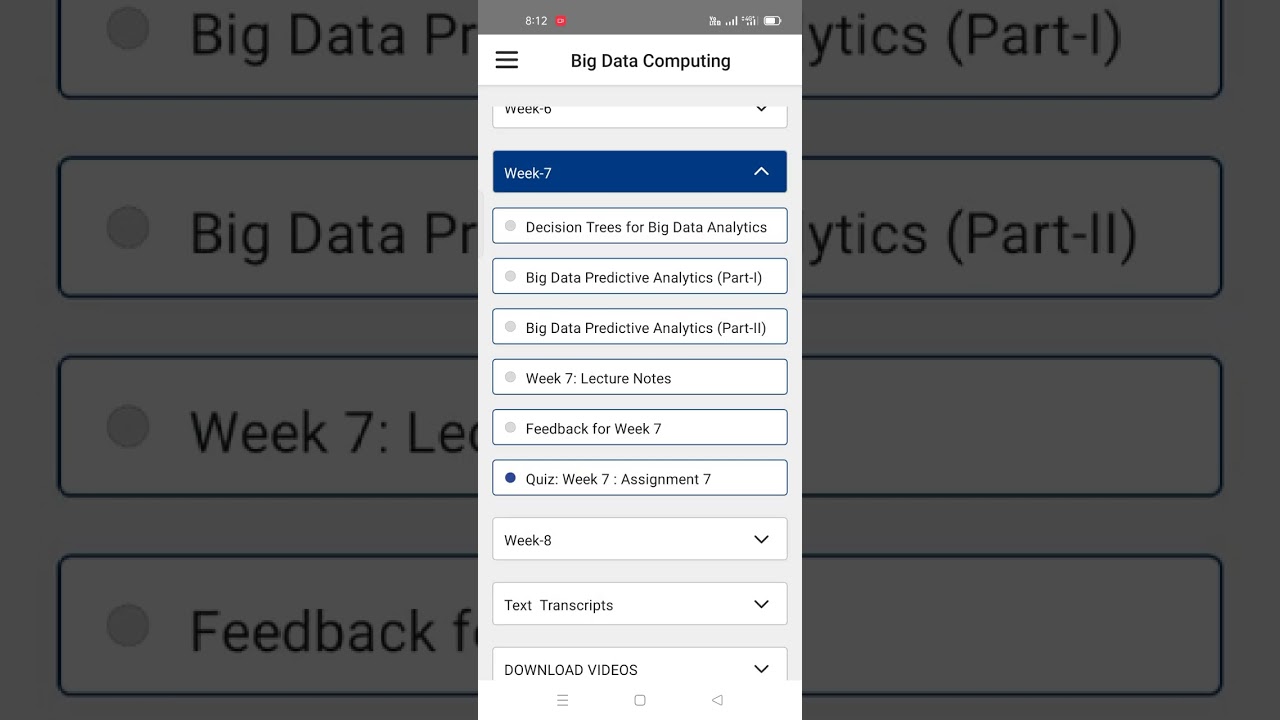Expand the Week-6 section chevron
This screenshot has height=720, width=1280.
click(761, 109)
